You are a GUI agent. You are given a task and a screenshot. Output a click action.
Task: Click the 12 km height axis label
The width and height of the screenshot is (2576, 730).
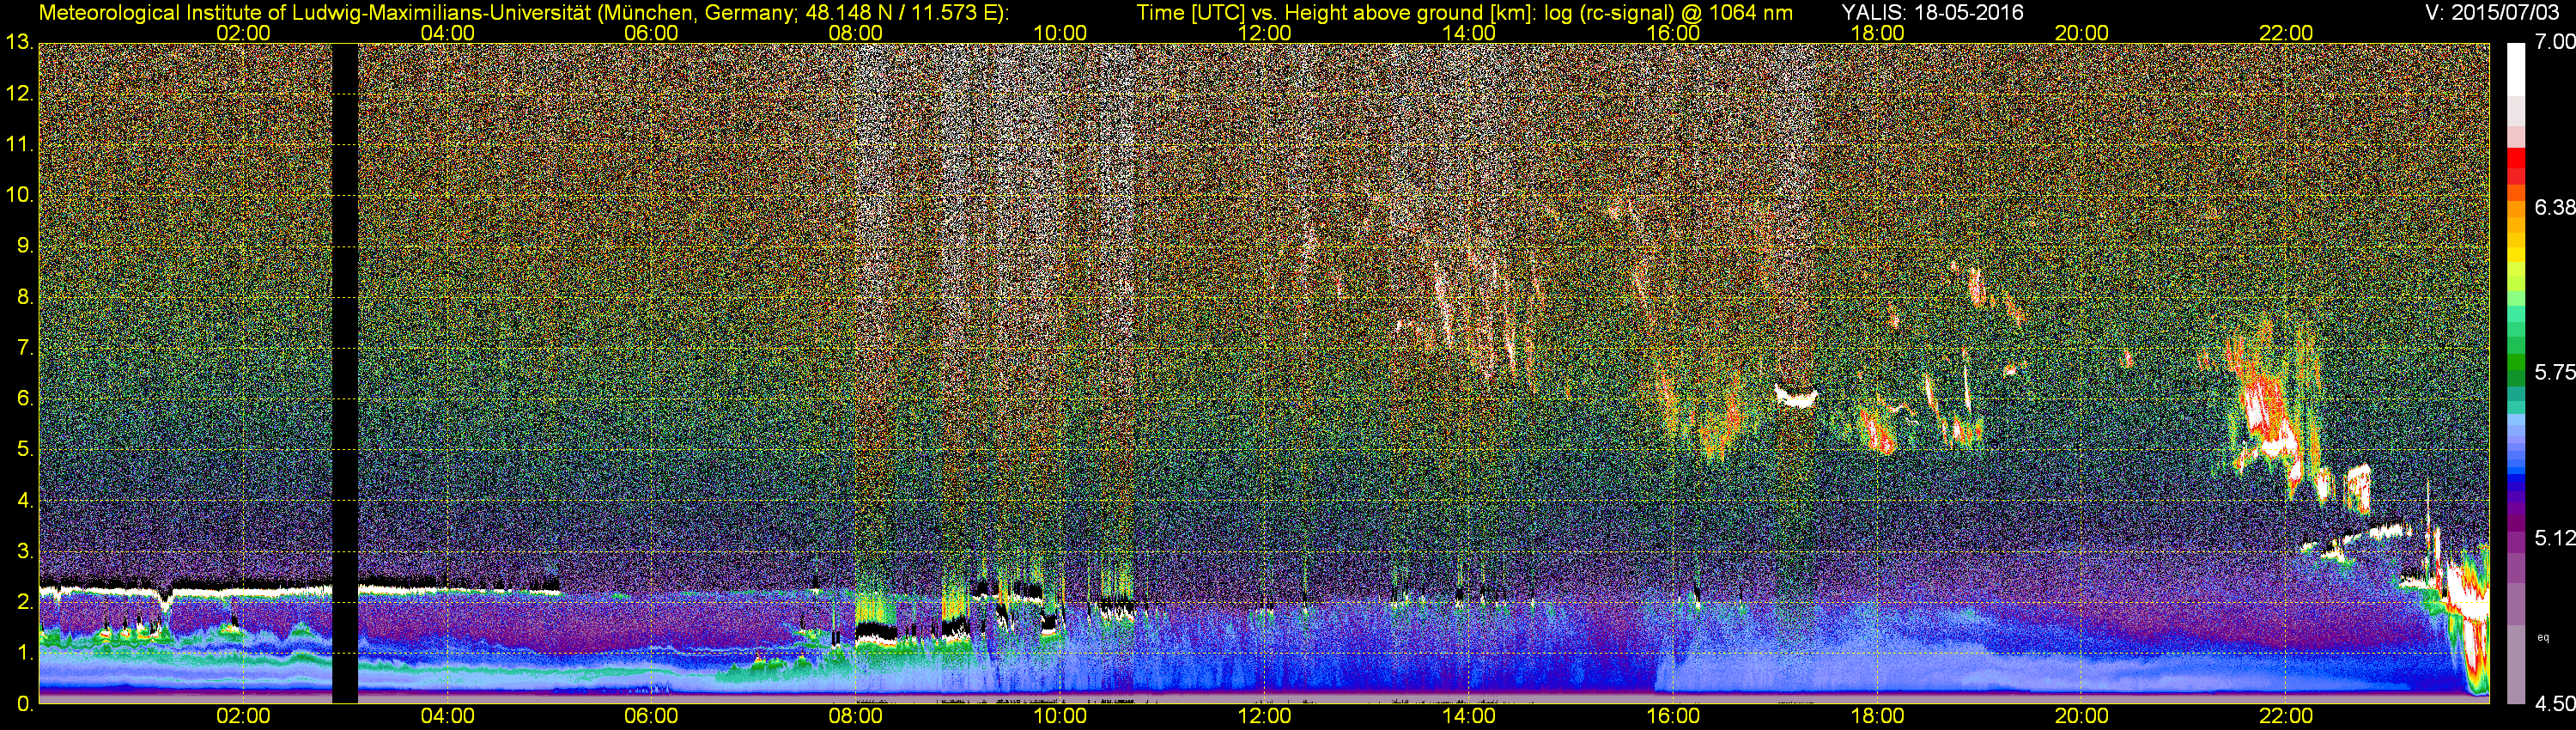(19, 94)
